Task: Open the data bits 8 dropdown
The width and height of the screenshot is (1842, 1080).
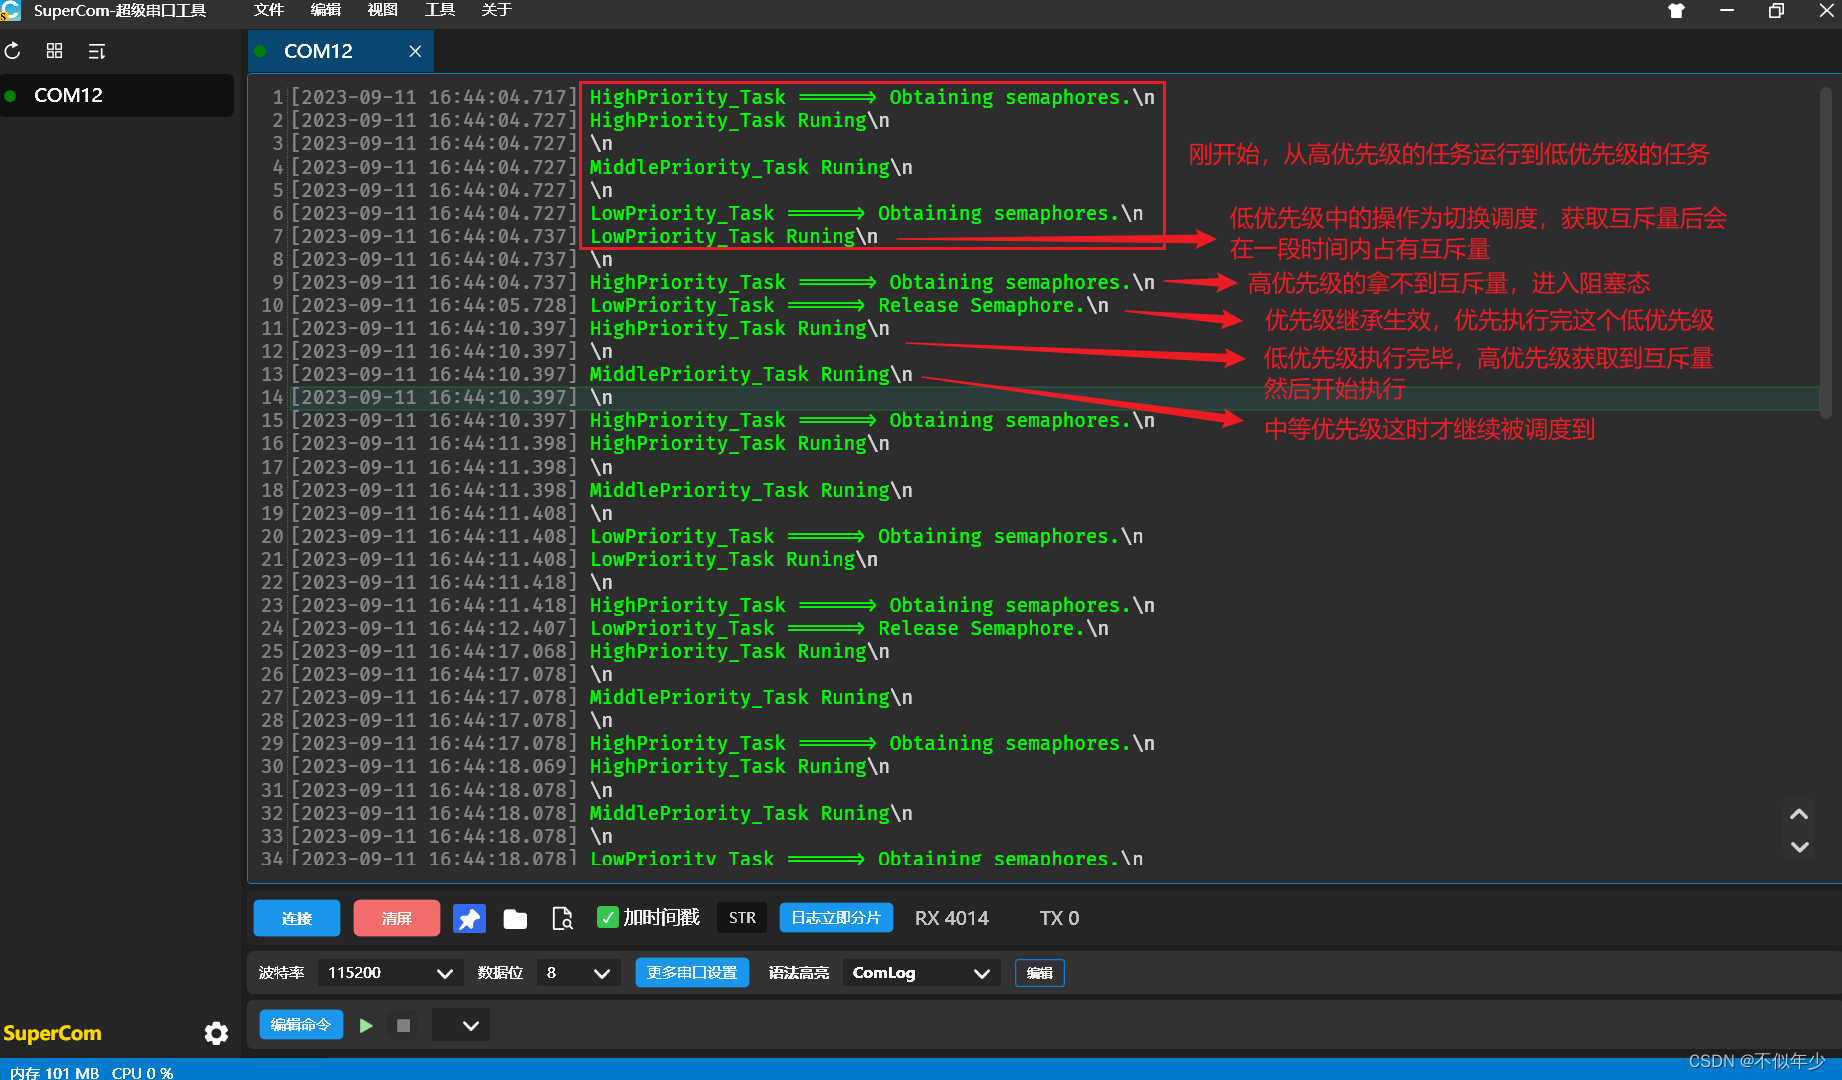Action: 578,973
